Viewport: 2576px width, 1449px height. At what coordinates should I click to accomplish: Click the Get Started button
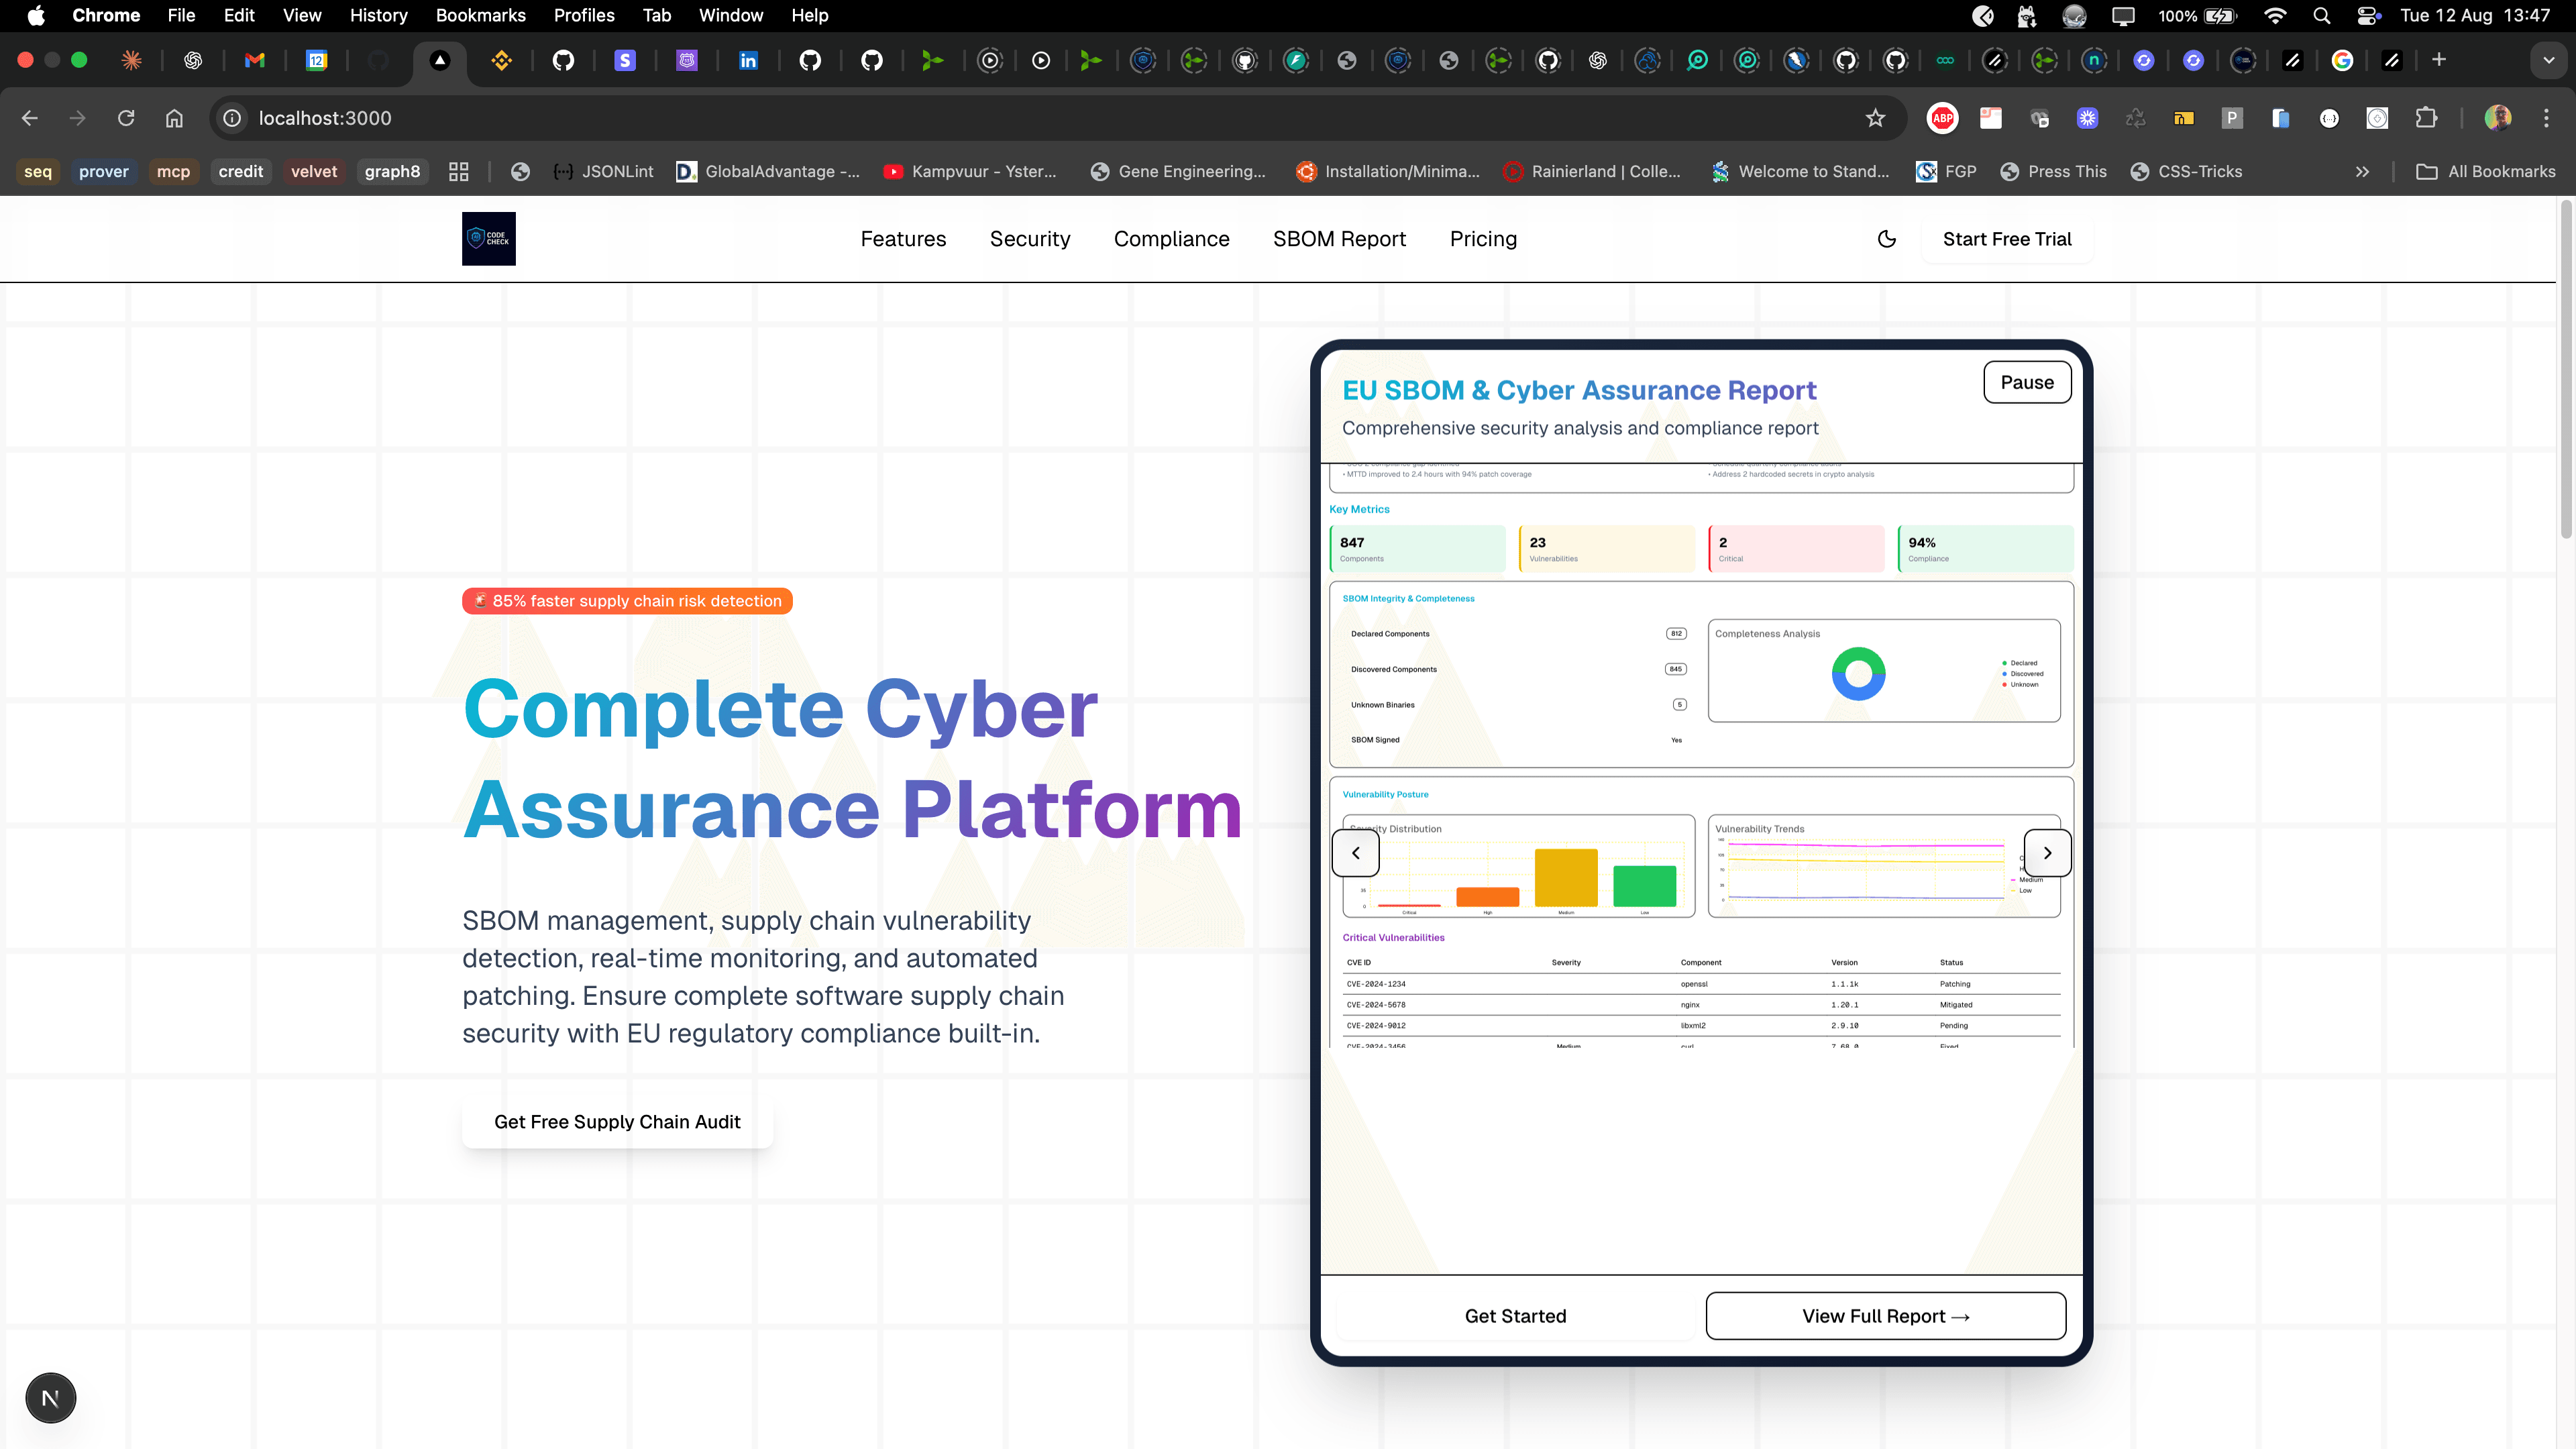click(x=1515, y=1316)
